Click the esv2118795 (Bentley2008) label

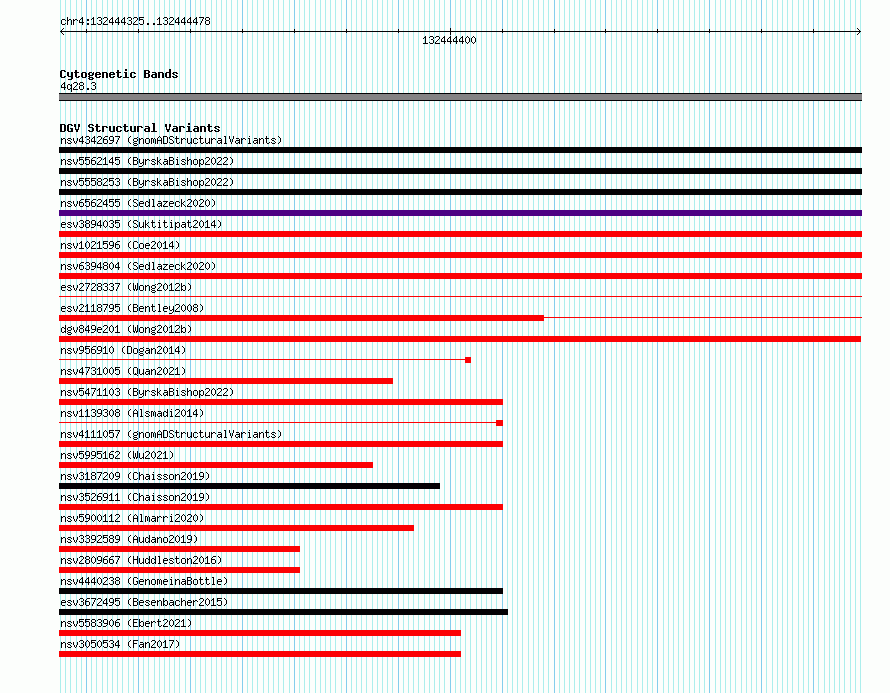(132, 308)
